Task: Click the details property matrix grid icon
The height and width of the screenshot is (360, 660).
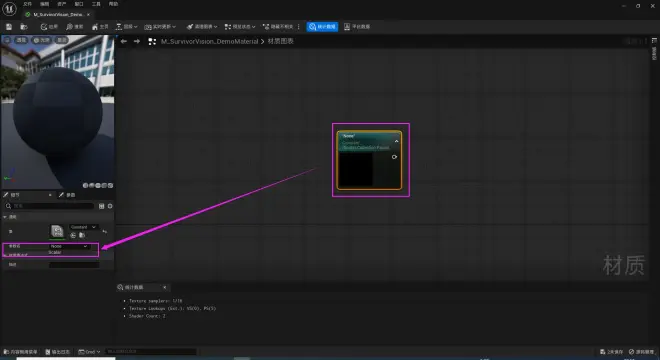Action: coord(101,206)
